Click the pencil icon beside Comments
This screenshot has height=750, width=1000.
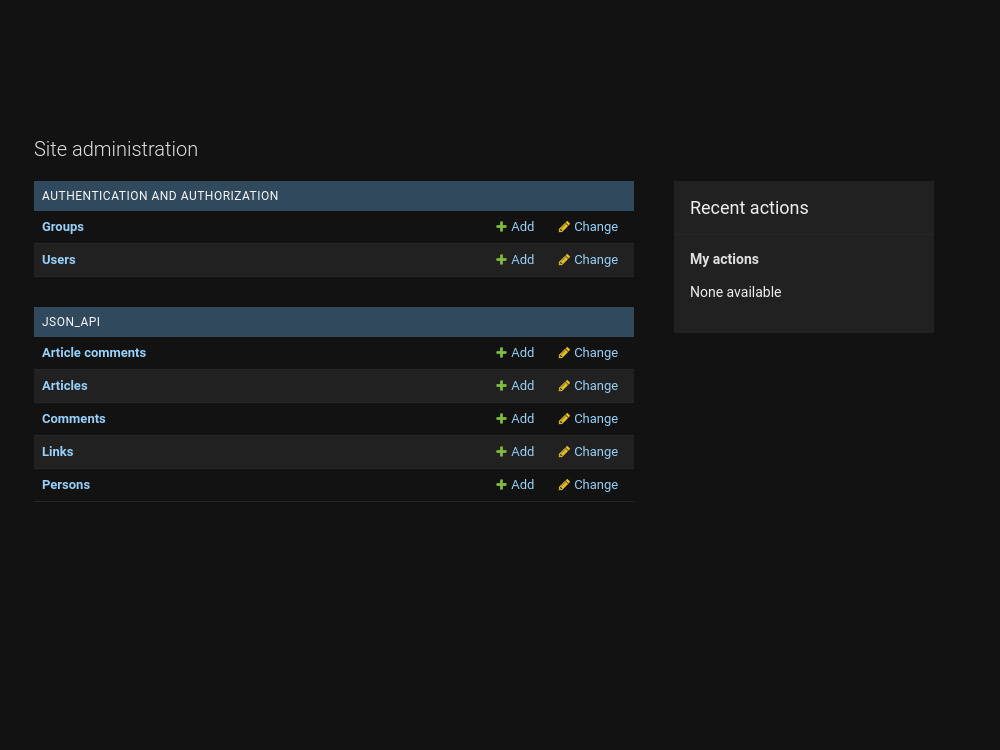(564, 418)
